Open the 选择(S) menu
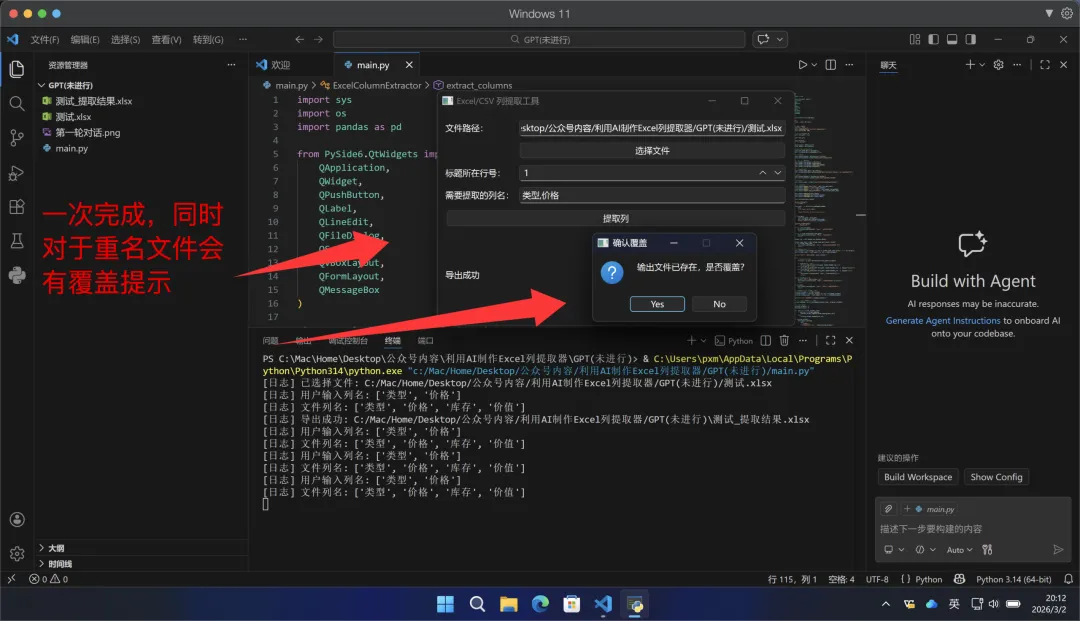1080x621 pixels. click(125, 39)
